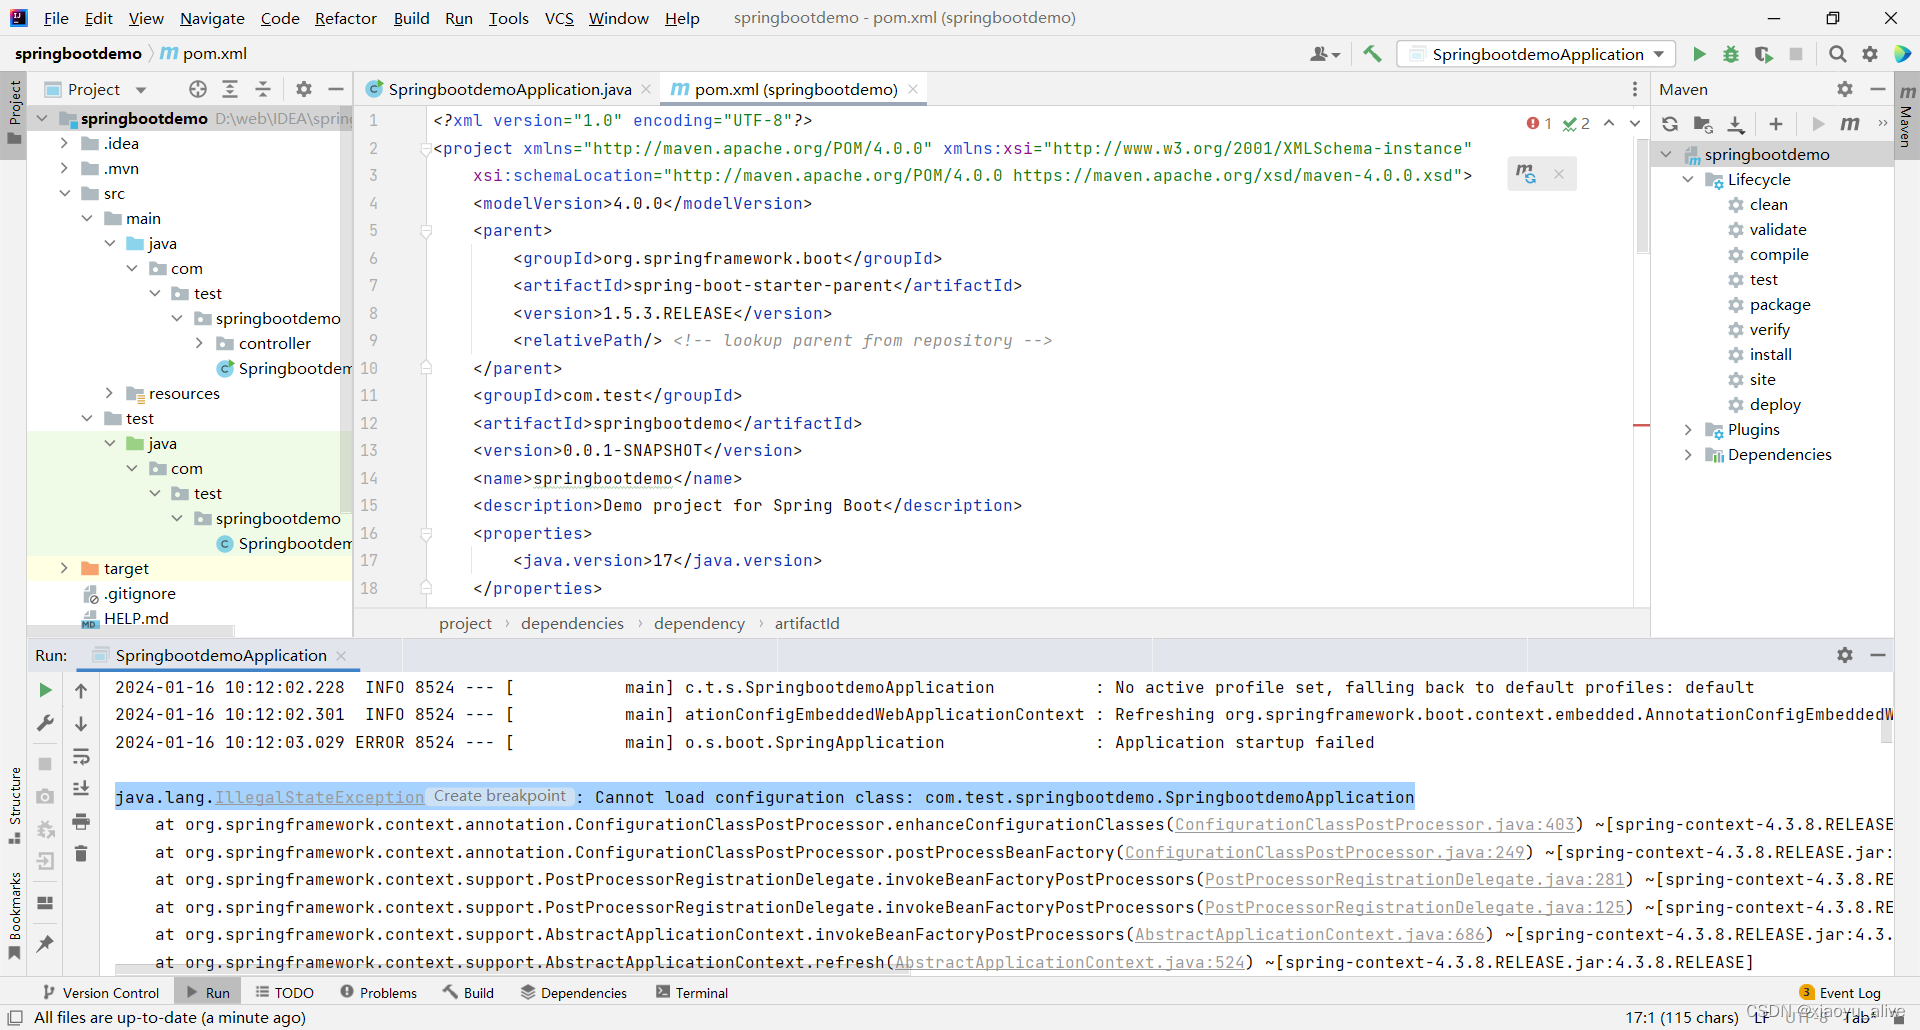Click Create breakpoint hint in console
The height and width of the screenshot is (1030, 1920).
tap(500, 796)
